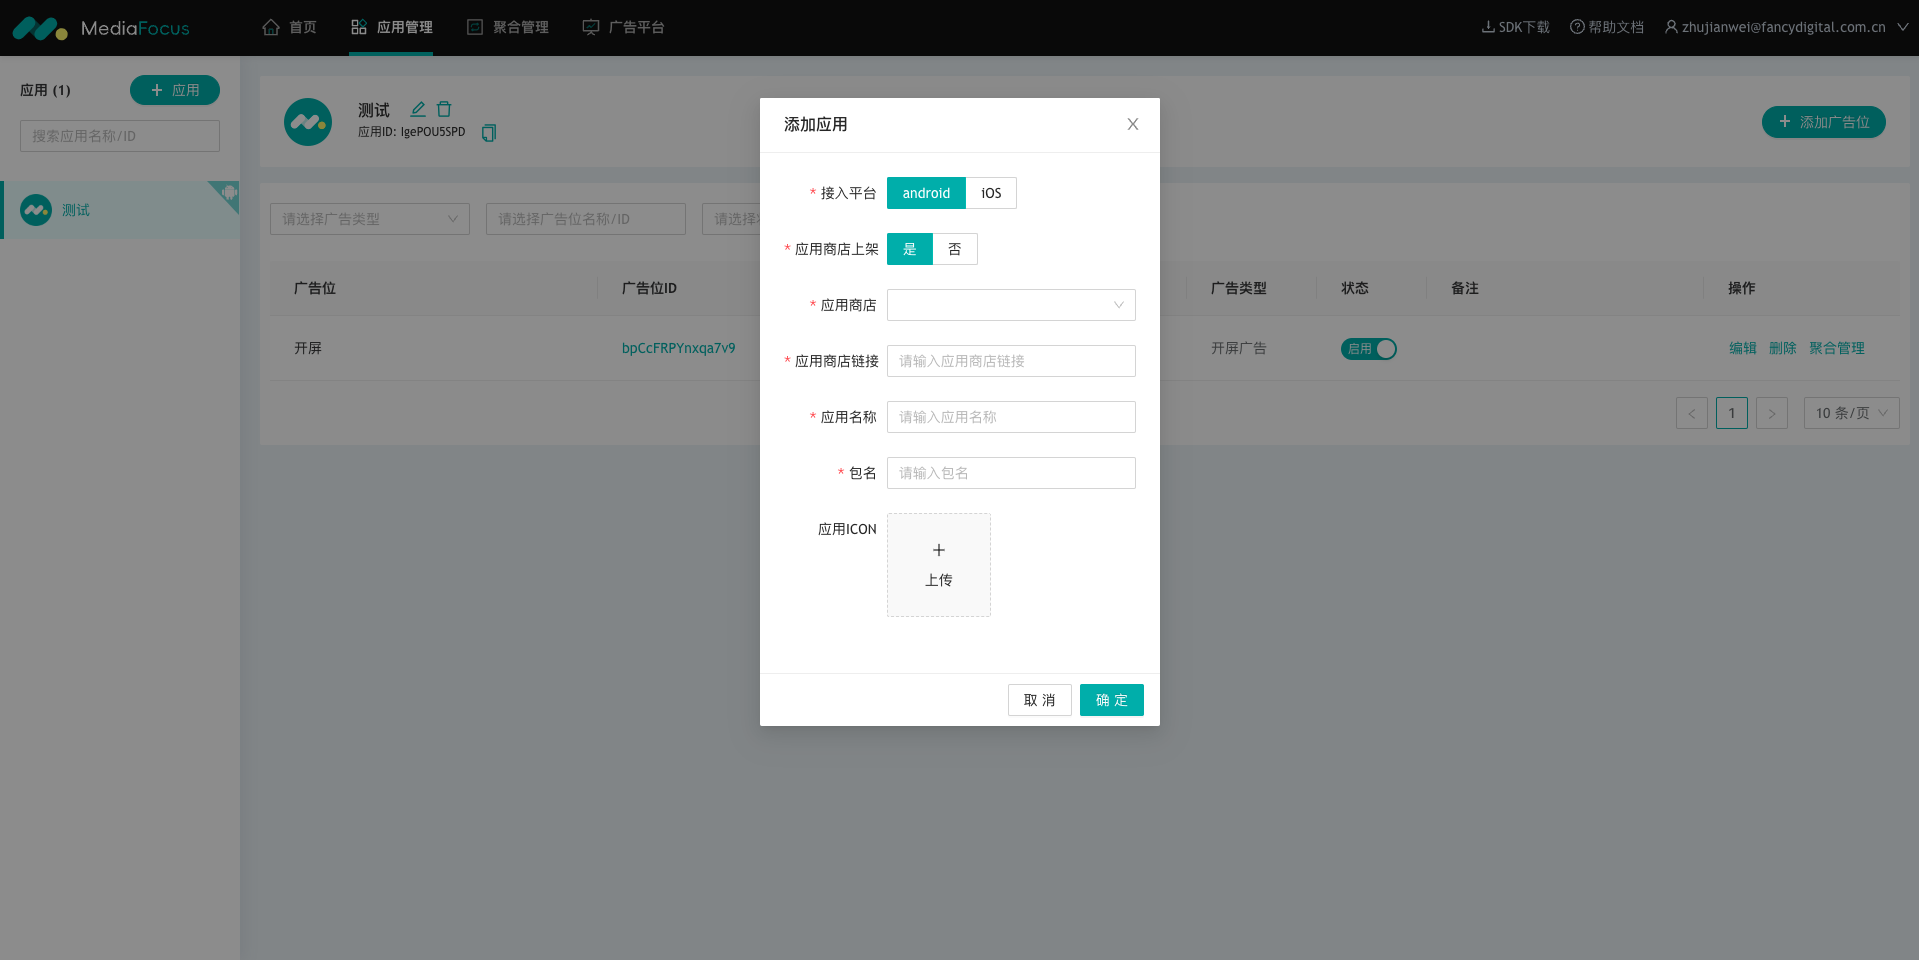Select iOS as the platform
Screen dimensions: 1919x960
point(991,193)
